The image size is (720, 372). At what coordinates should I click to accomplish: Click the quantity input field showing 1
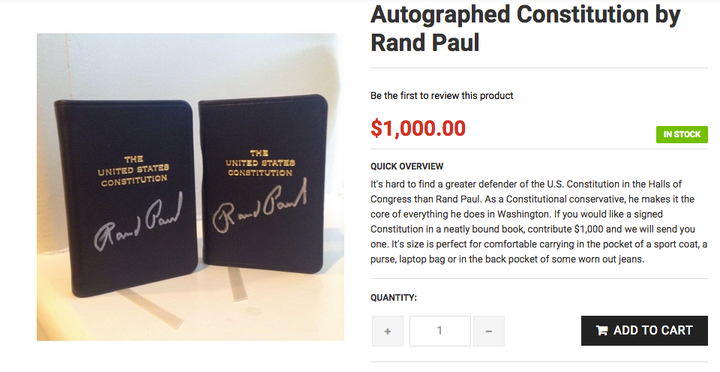tap(440, 331)
